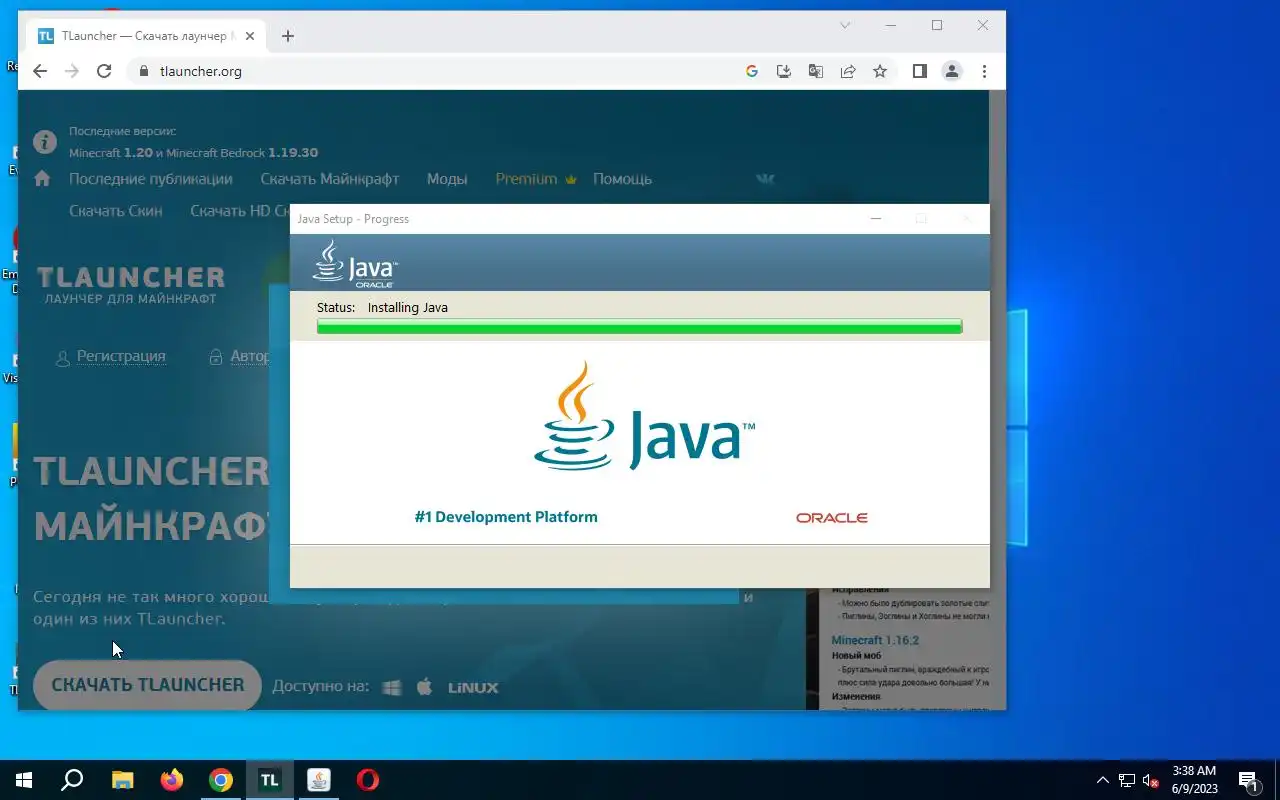The height and width of the screenshot is (800, 1280).
Task: Close the TLauncher tab
Action: click(250, 36)
